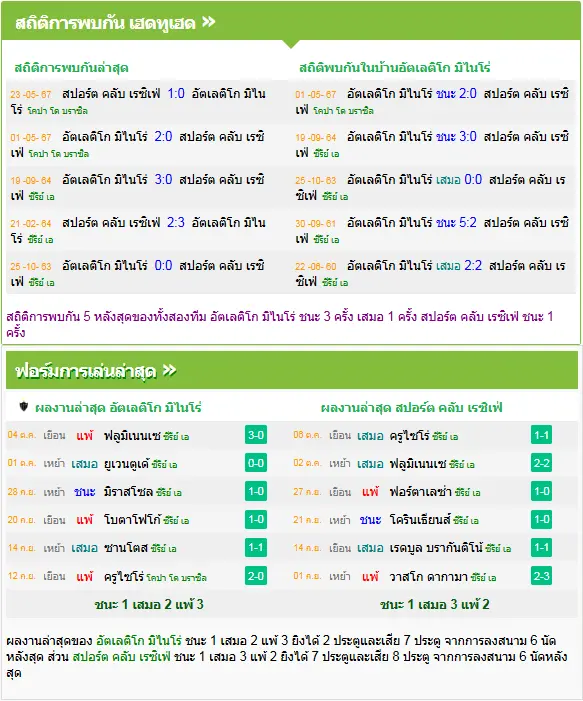
Task: Click วาสโก ดากามา team name
Action: point(428,576)
